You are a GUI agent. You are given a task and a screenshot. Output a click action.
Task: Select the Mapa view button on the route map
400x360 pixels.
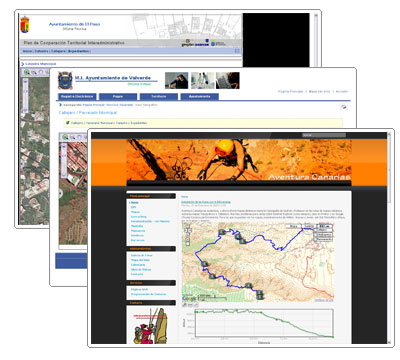click(x=294, y=226)
